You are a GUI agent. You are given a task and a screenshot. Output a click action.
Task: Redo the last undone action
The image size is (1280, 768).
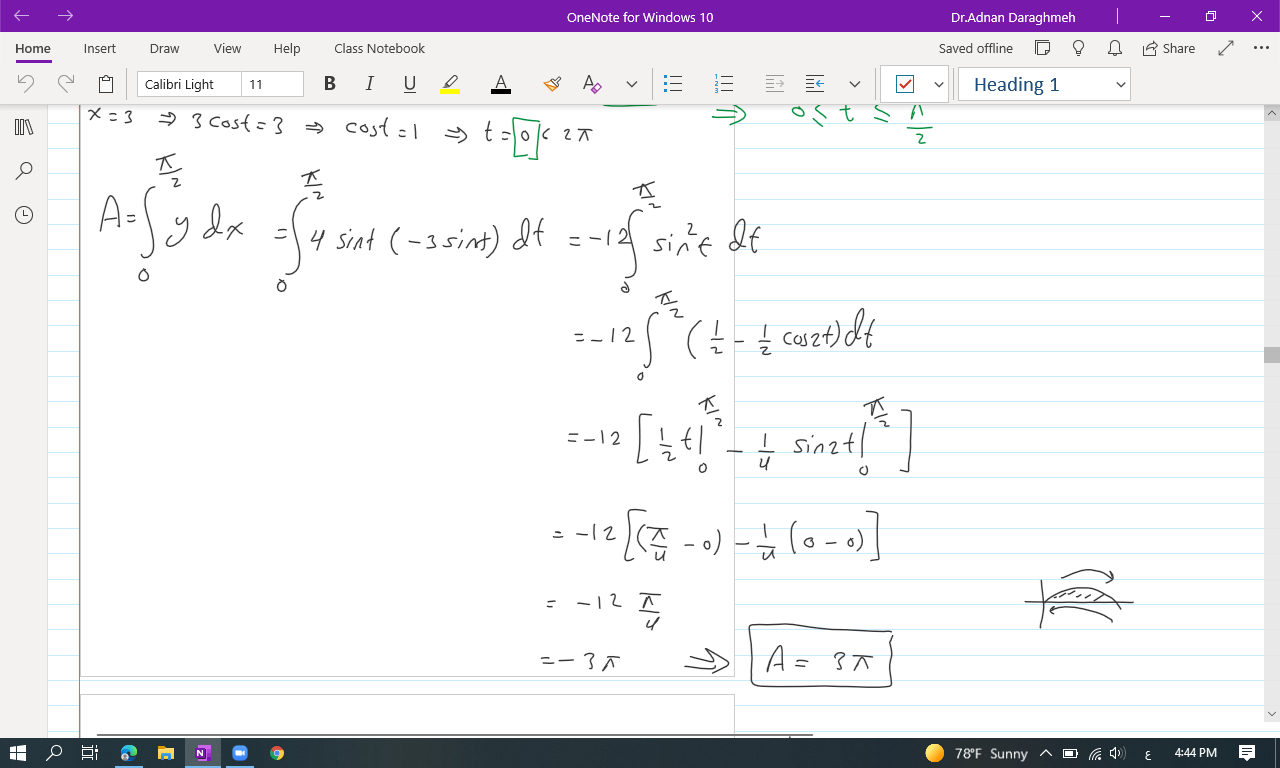coord(66,84)
